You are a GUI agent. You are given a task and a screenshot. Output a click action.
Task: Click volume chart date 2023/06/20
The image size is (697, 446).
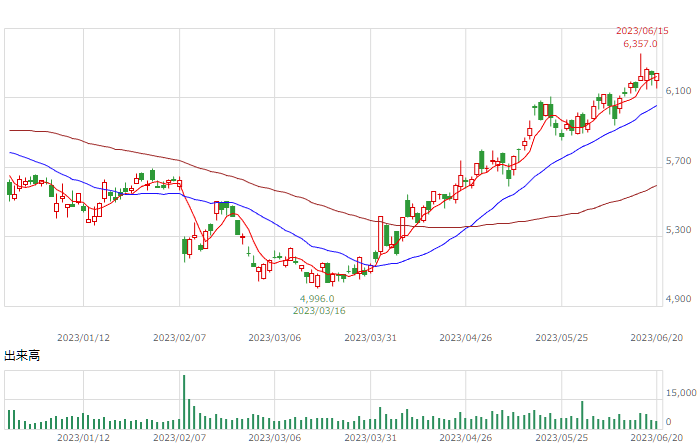tap(657, 438)
